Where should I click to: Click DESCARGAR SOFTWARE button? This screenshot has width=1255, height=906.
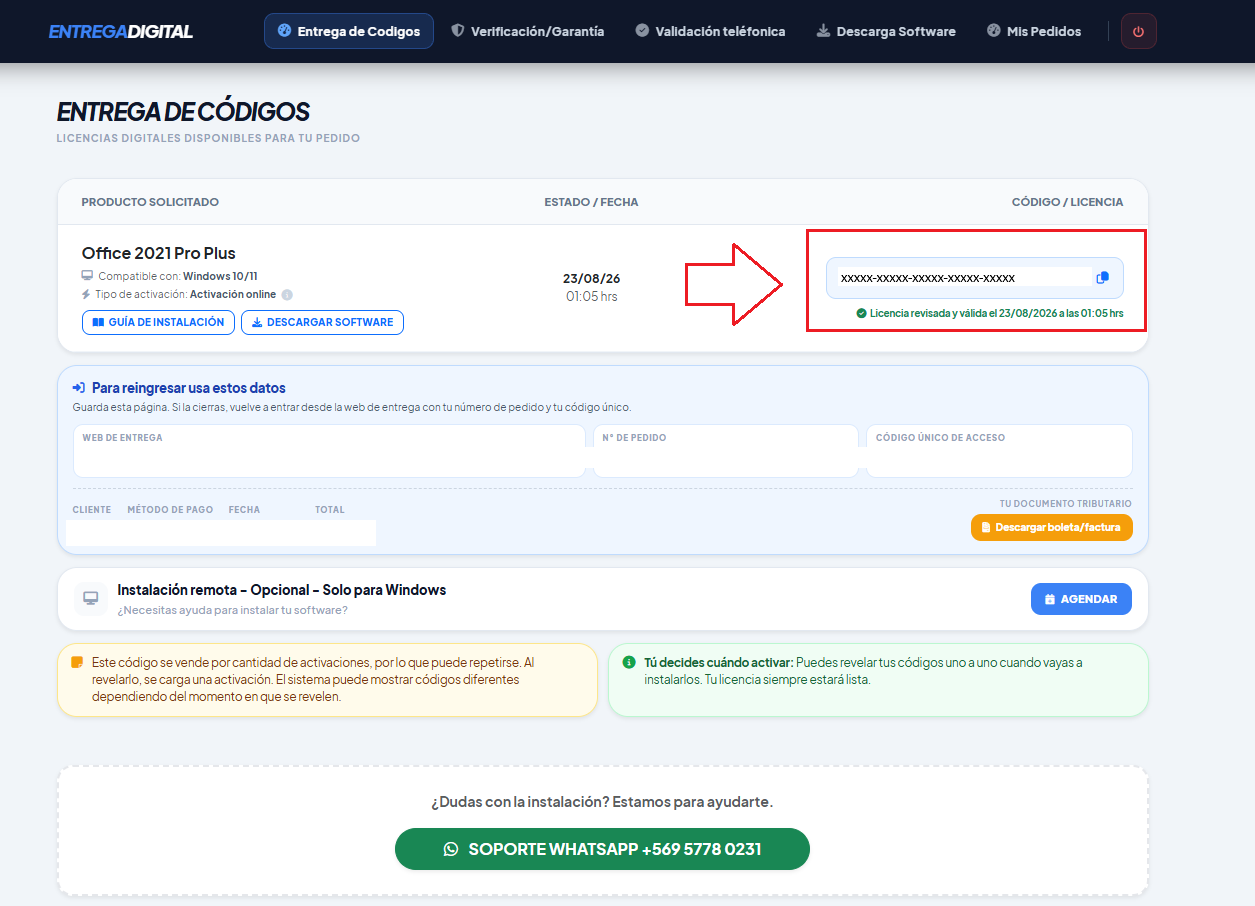point(322,322)
